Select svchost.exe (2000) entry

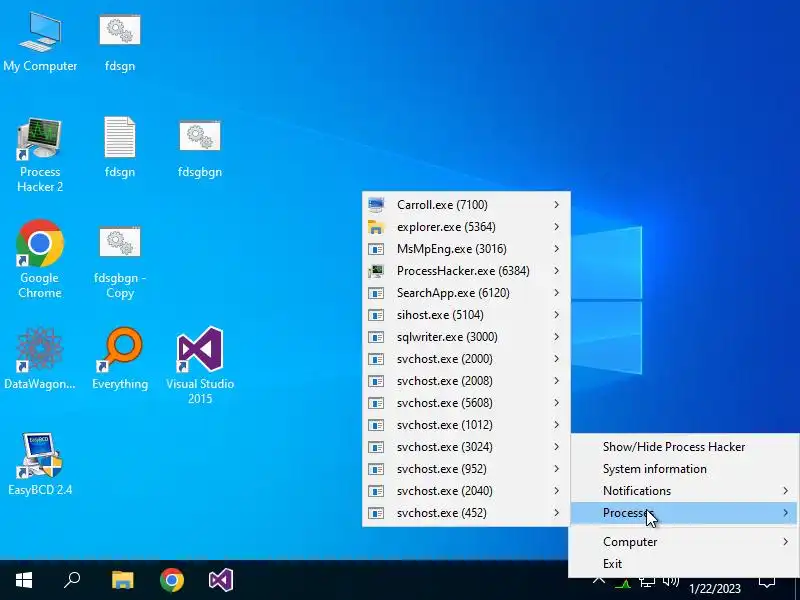[466, 359]
